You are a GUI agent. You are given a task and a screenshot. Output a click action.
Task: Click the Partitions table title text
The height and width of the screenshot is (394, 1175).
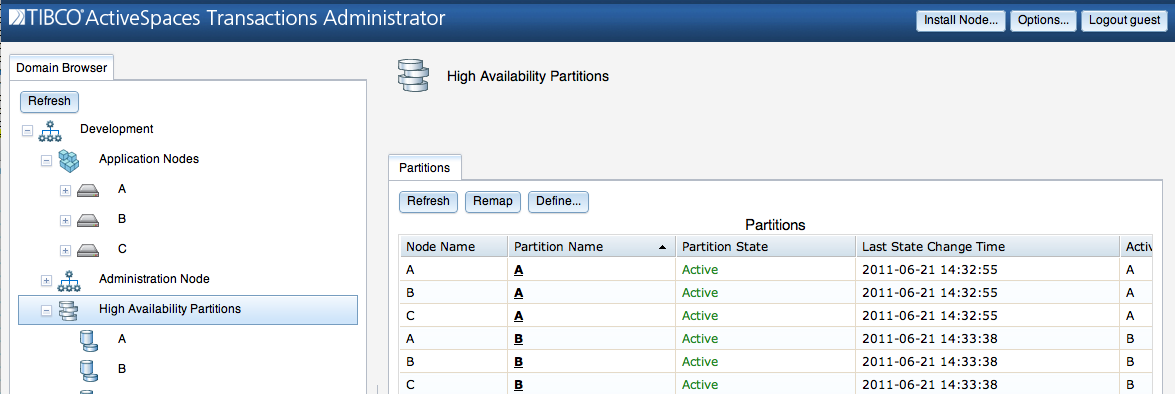coord(775,224)
